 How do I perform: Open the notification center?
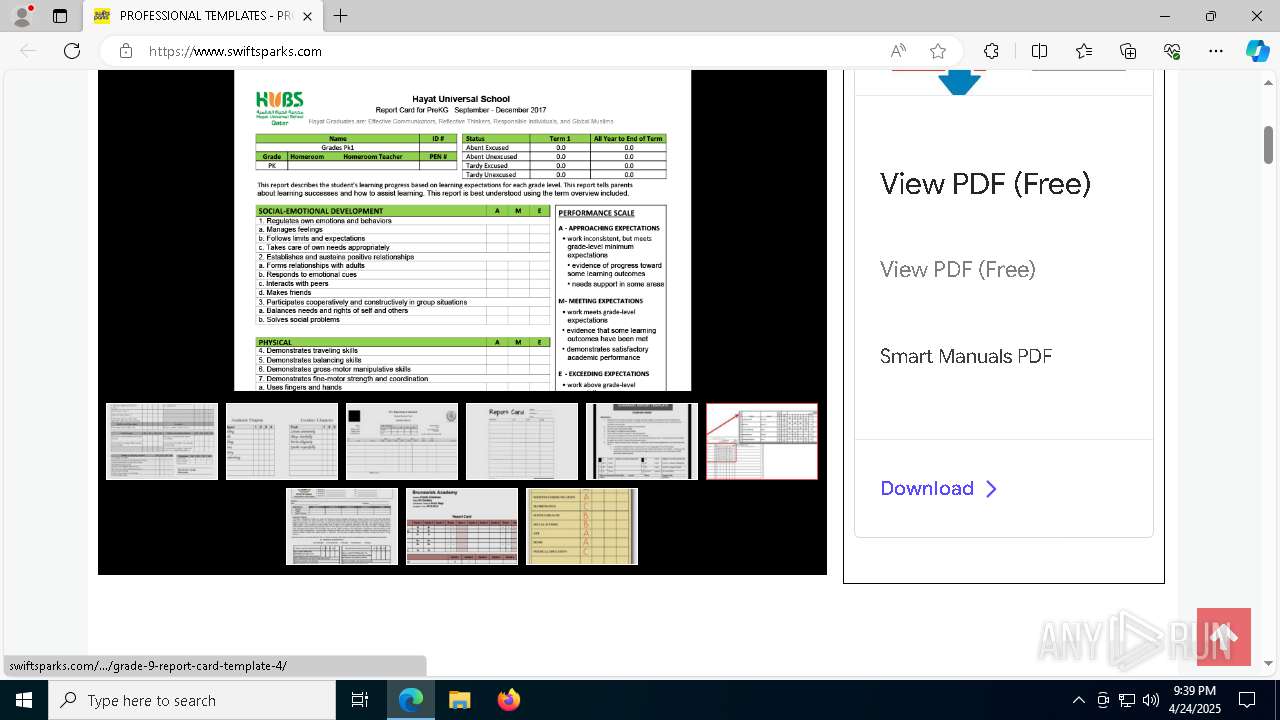tap(1247, 700)
